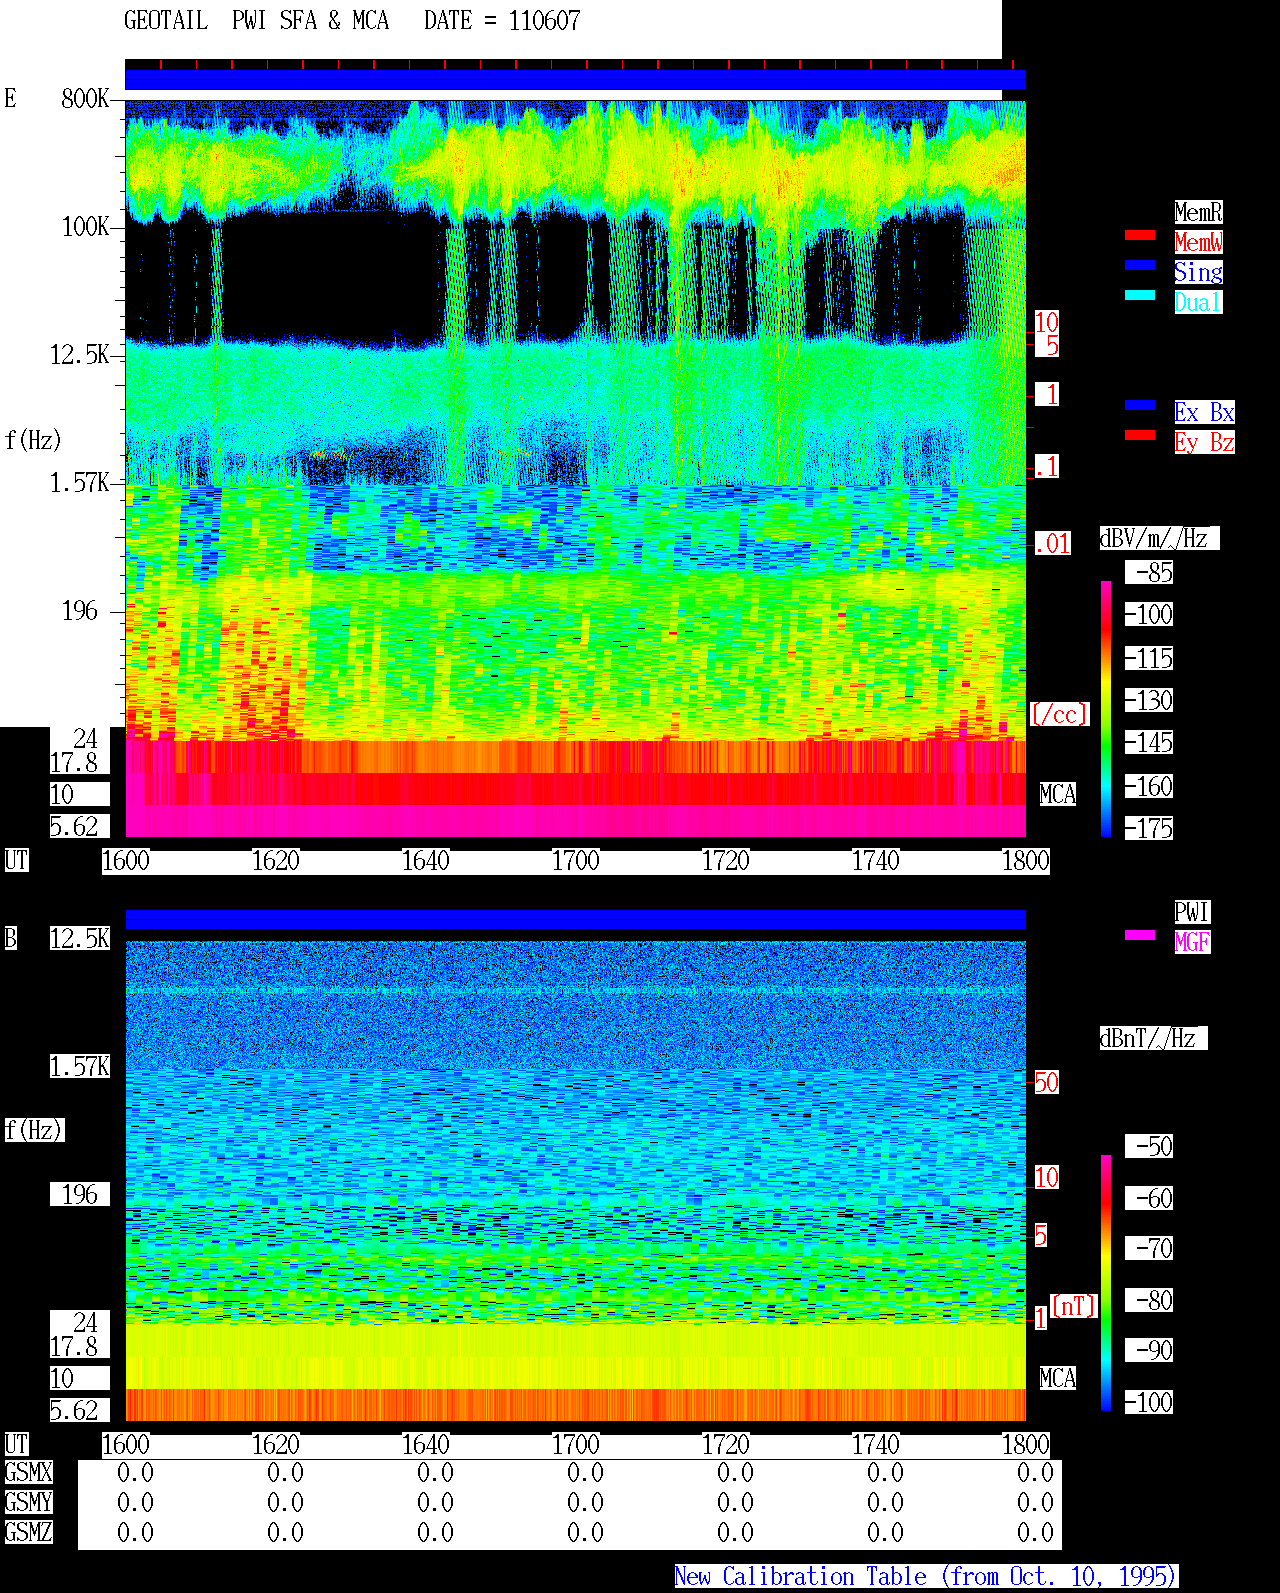
Task: Click the 1700 UT tick under the E spectrogram
Action: click(575, 861)
